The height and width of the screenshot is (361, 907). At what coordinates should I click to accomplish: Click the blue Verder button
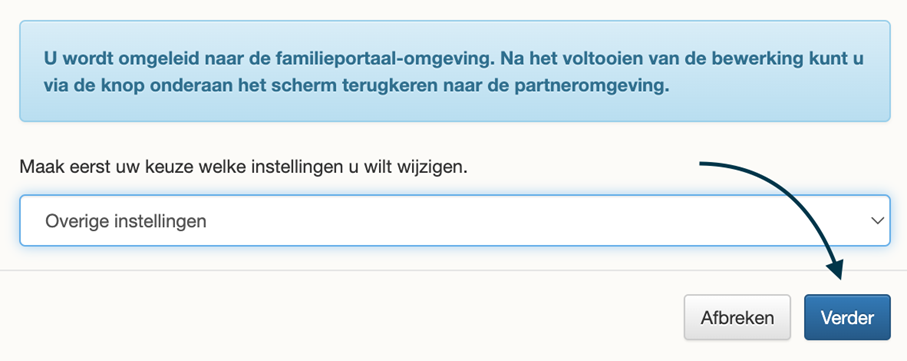pyautogui.click(x=847, y=317)
